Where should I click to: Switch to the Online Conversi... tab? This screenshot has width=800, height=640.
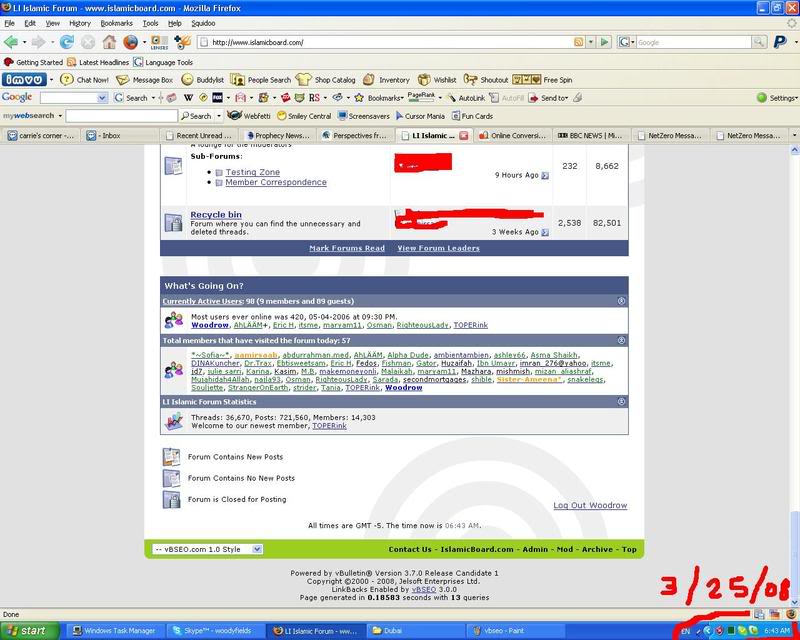tap(513, 135)
